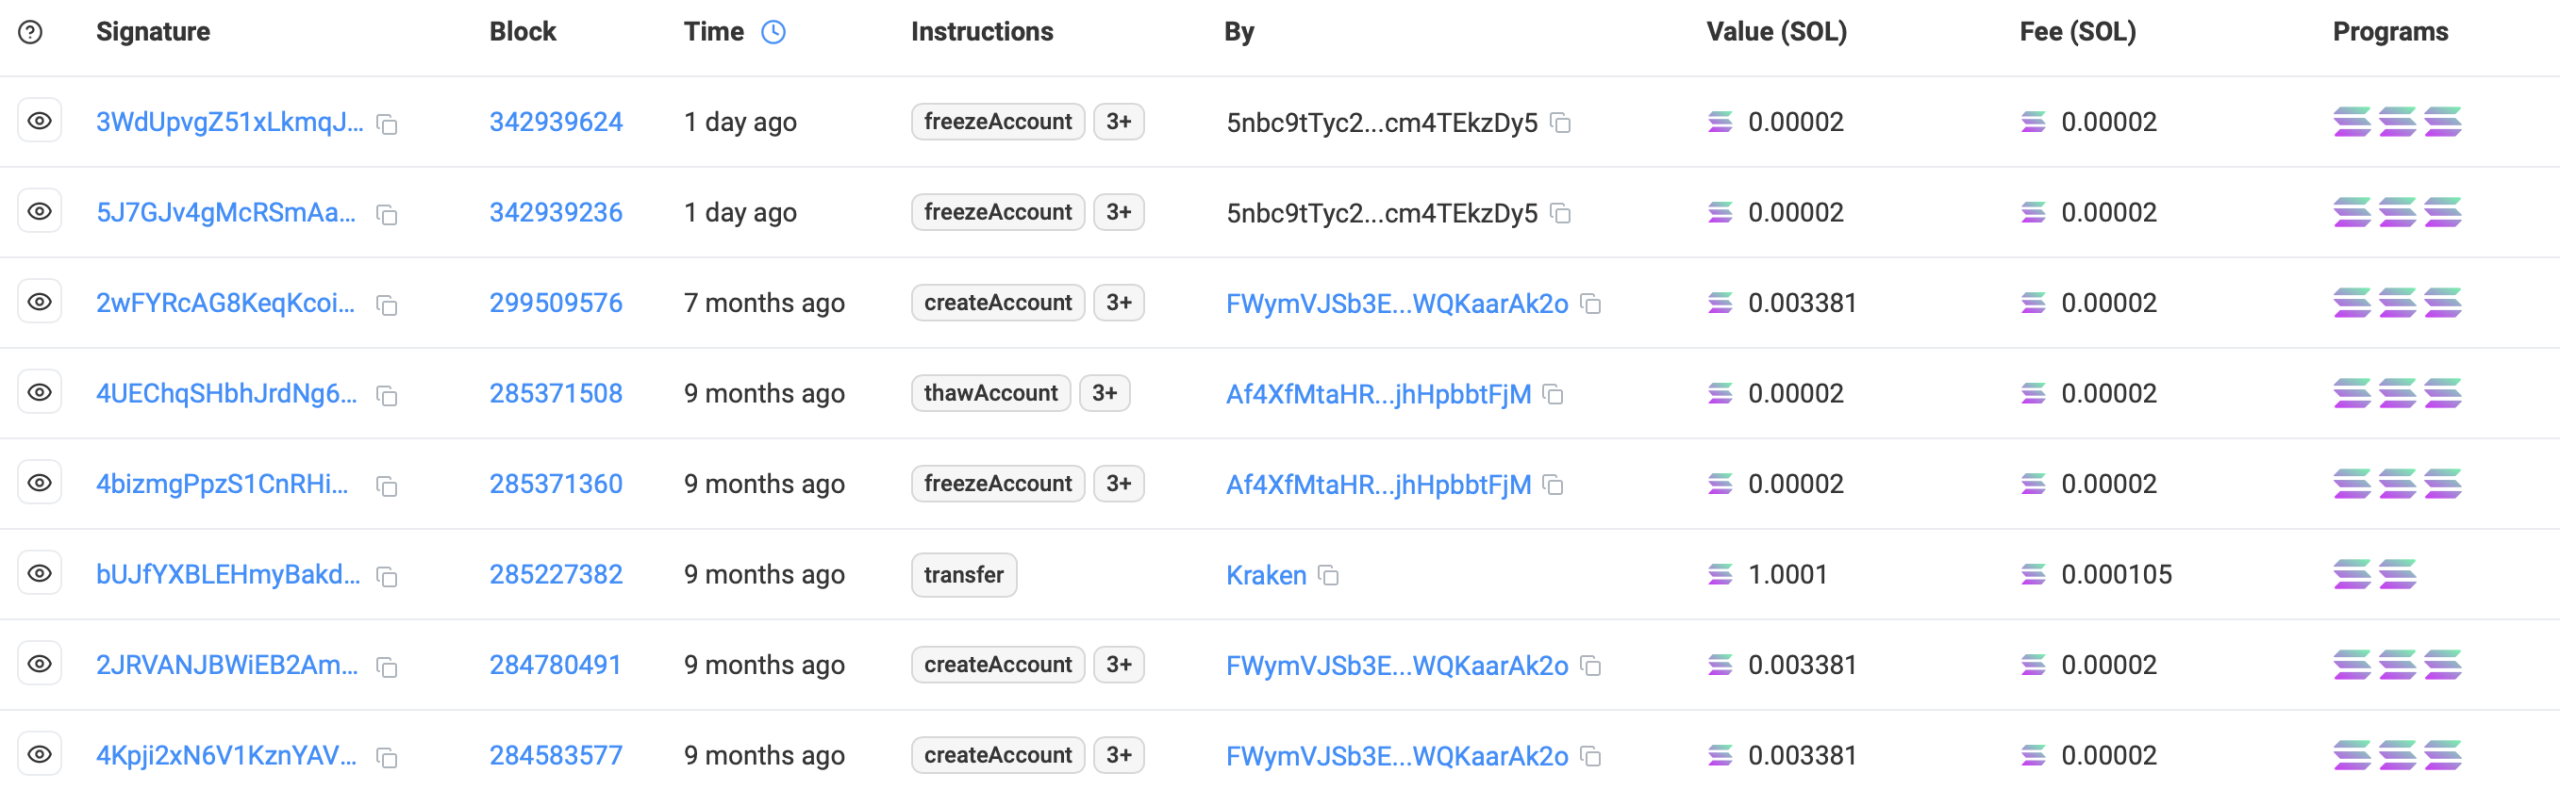Expand 3+ instructions for block 284780491
The width and height of the screenshot is (2560, 790).
(1118, 665)
